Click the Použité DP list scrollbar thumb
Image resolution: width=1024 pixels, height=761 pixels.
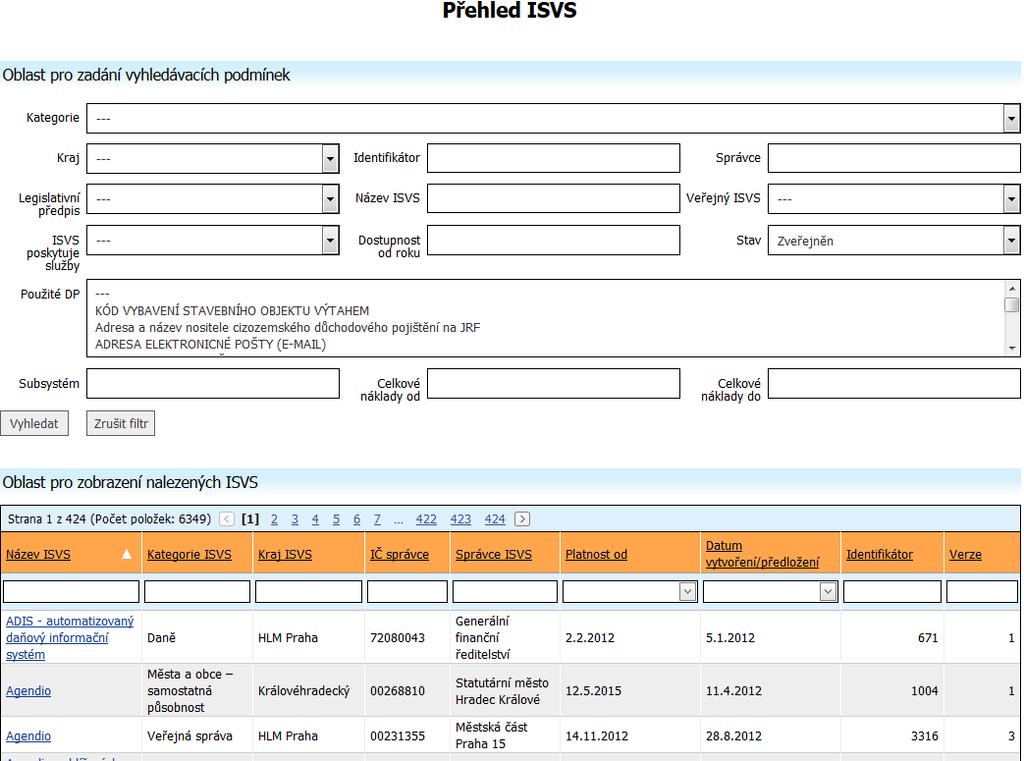pyautogui.click(x=1012, y=305)
